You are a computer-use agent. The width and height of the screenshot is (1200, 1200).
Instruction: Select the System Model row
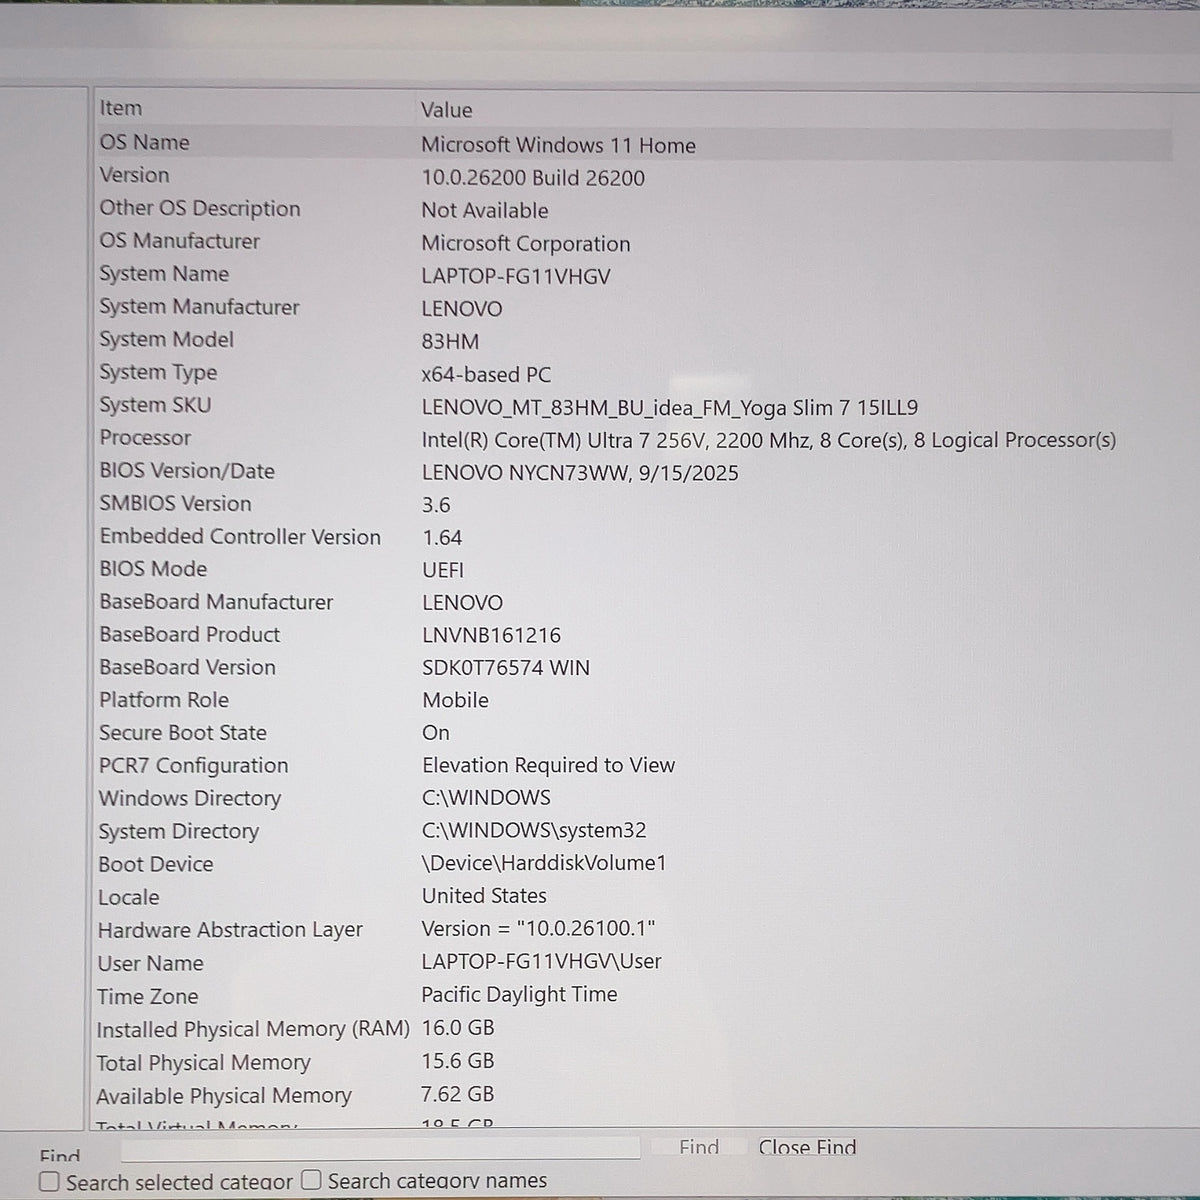[633, 341]
